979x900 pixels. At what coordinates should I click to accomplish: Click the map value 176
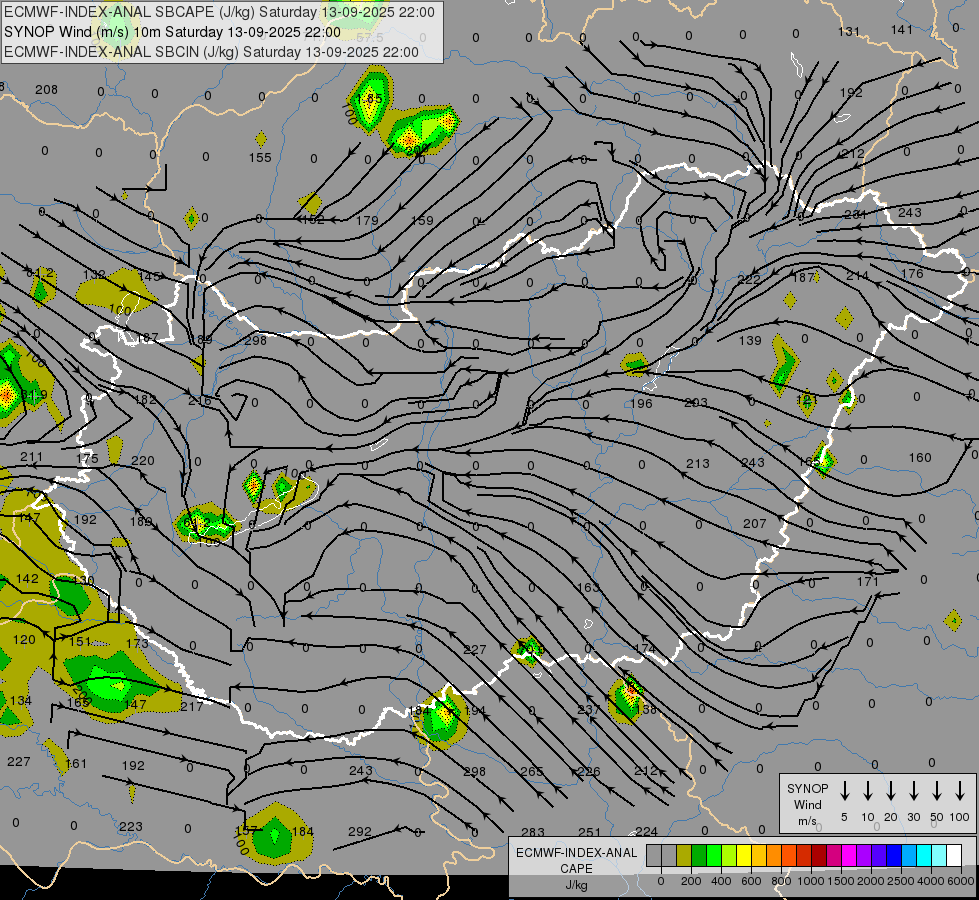coord(912,273)
